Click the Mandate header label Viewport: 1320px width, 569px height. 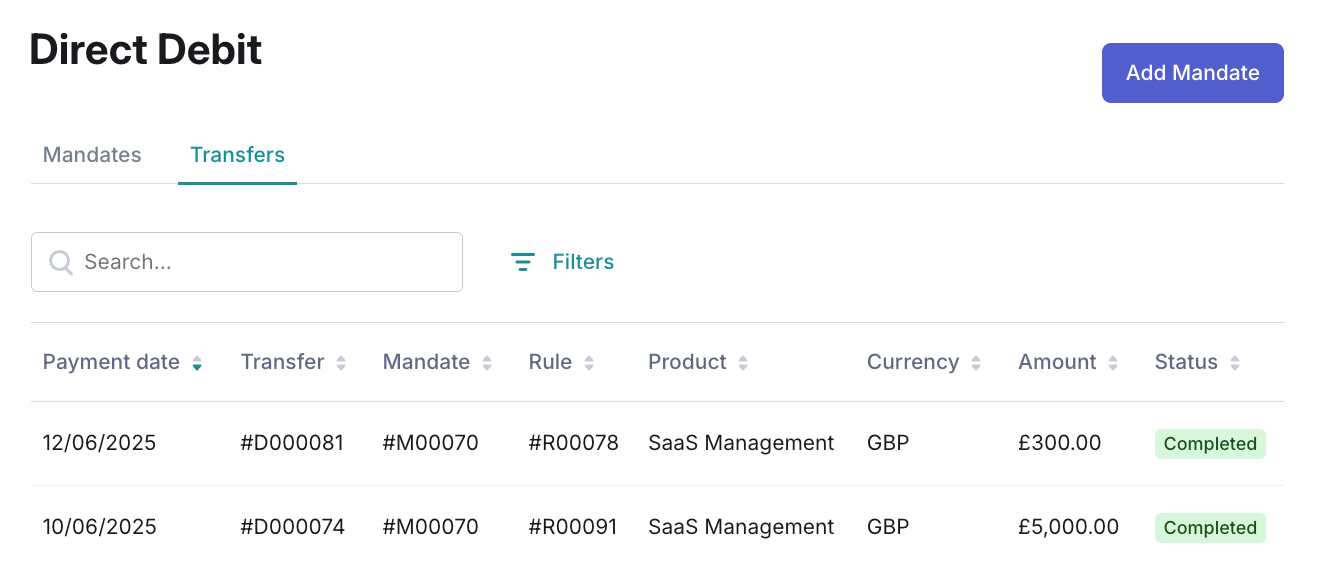pos(426,362)
